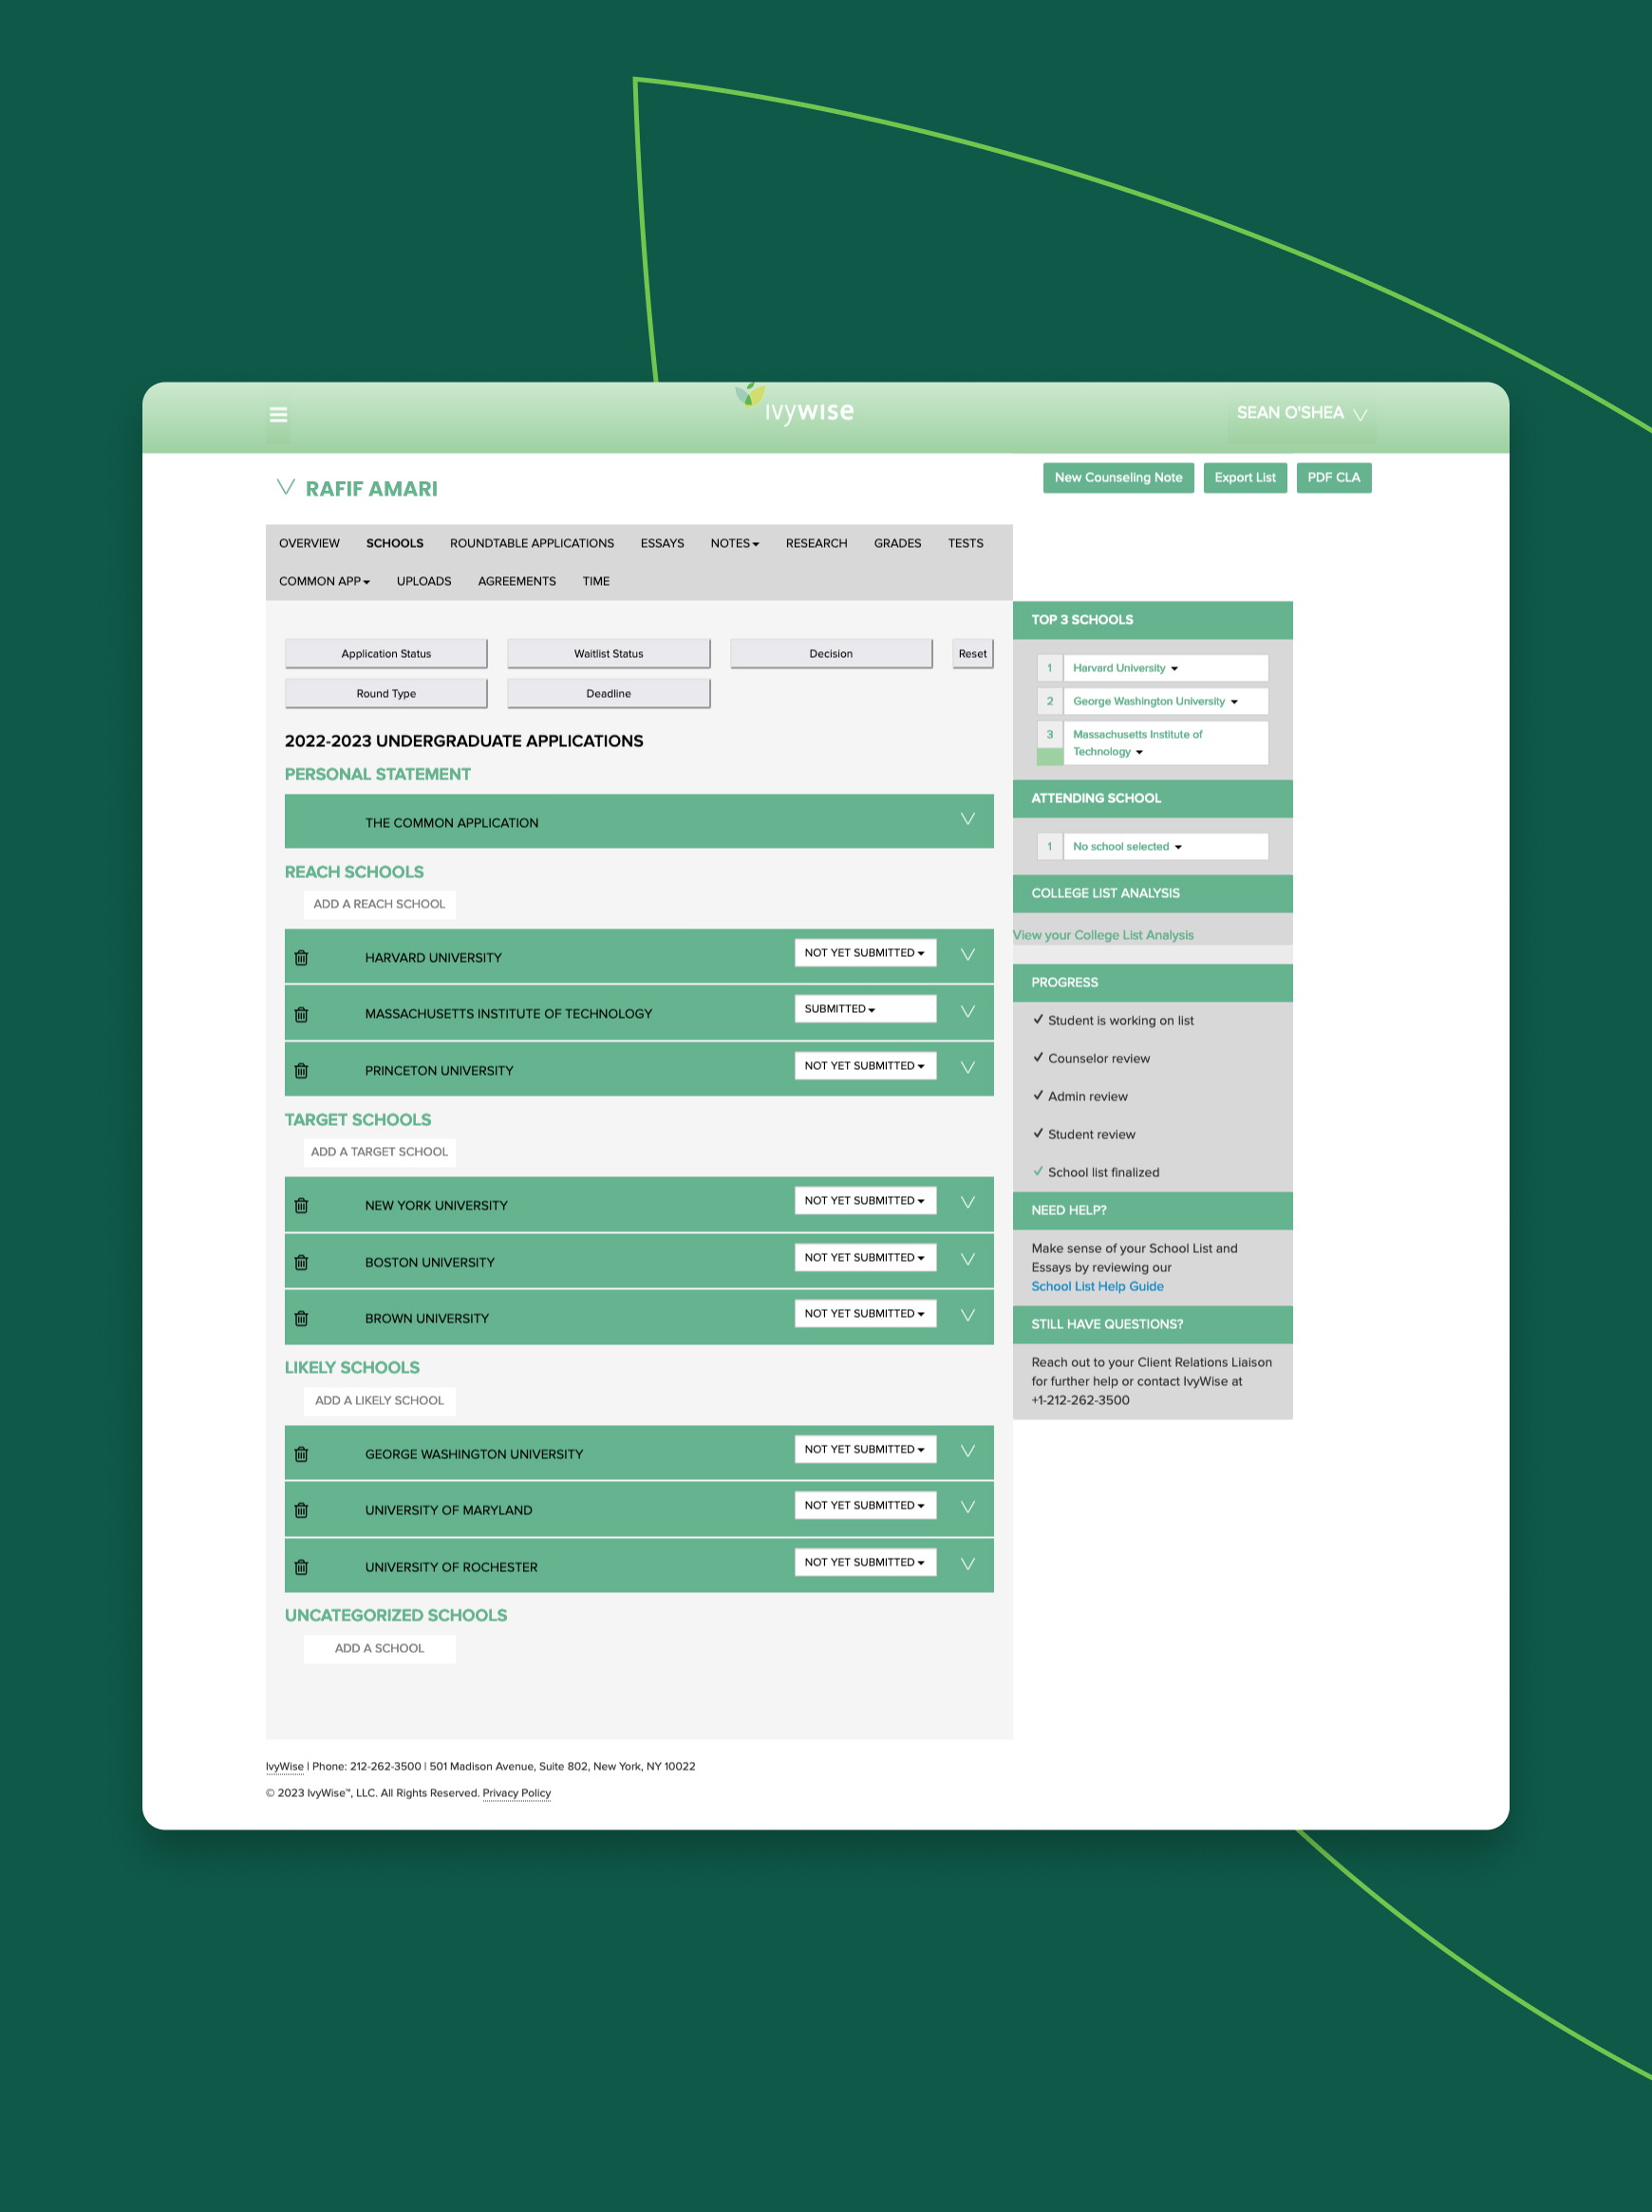Switch to Roundtable Applications tab
Image resolution: width=1652 pixels, height=2212 pixels.
(532, 543)
